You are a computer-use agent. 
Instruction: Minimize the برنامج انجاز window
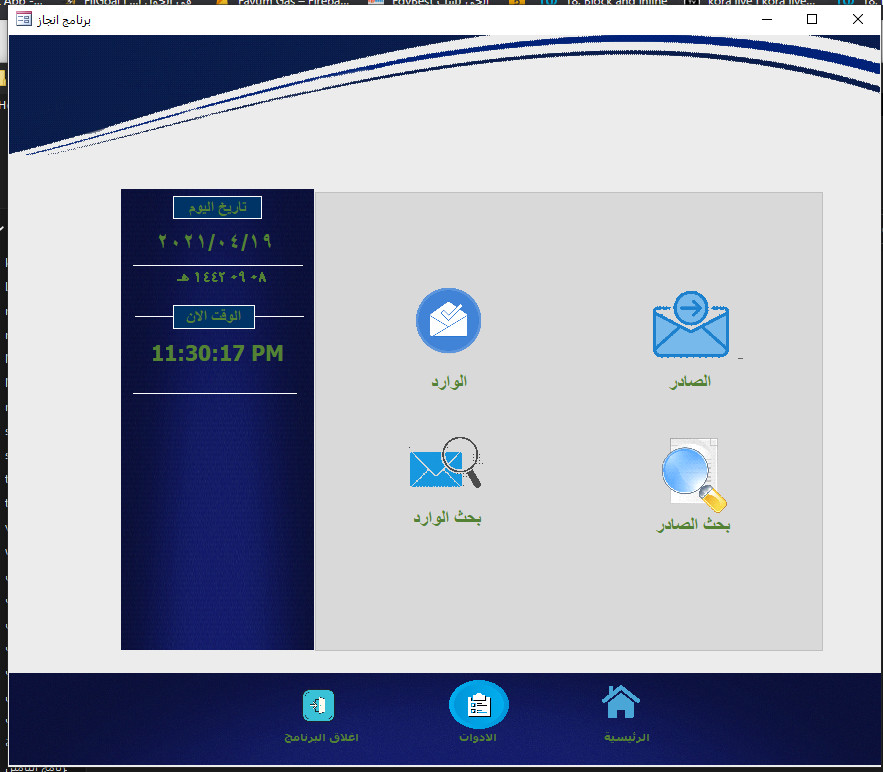[x=766, y=19]
